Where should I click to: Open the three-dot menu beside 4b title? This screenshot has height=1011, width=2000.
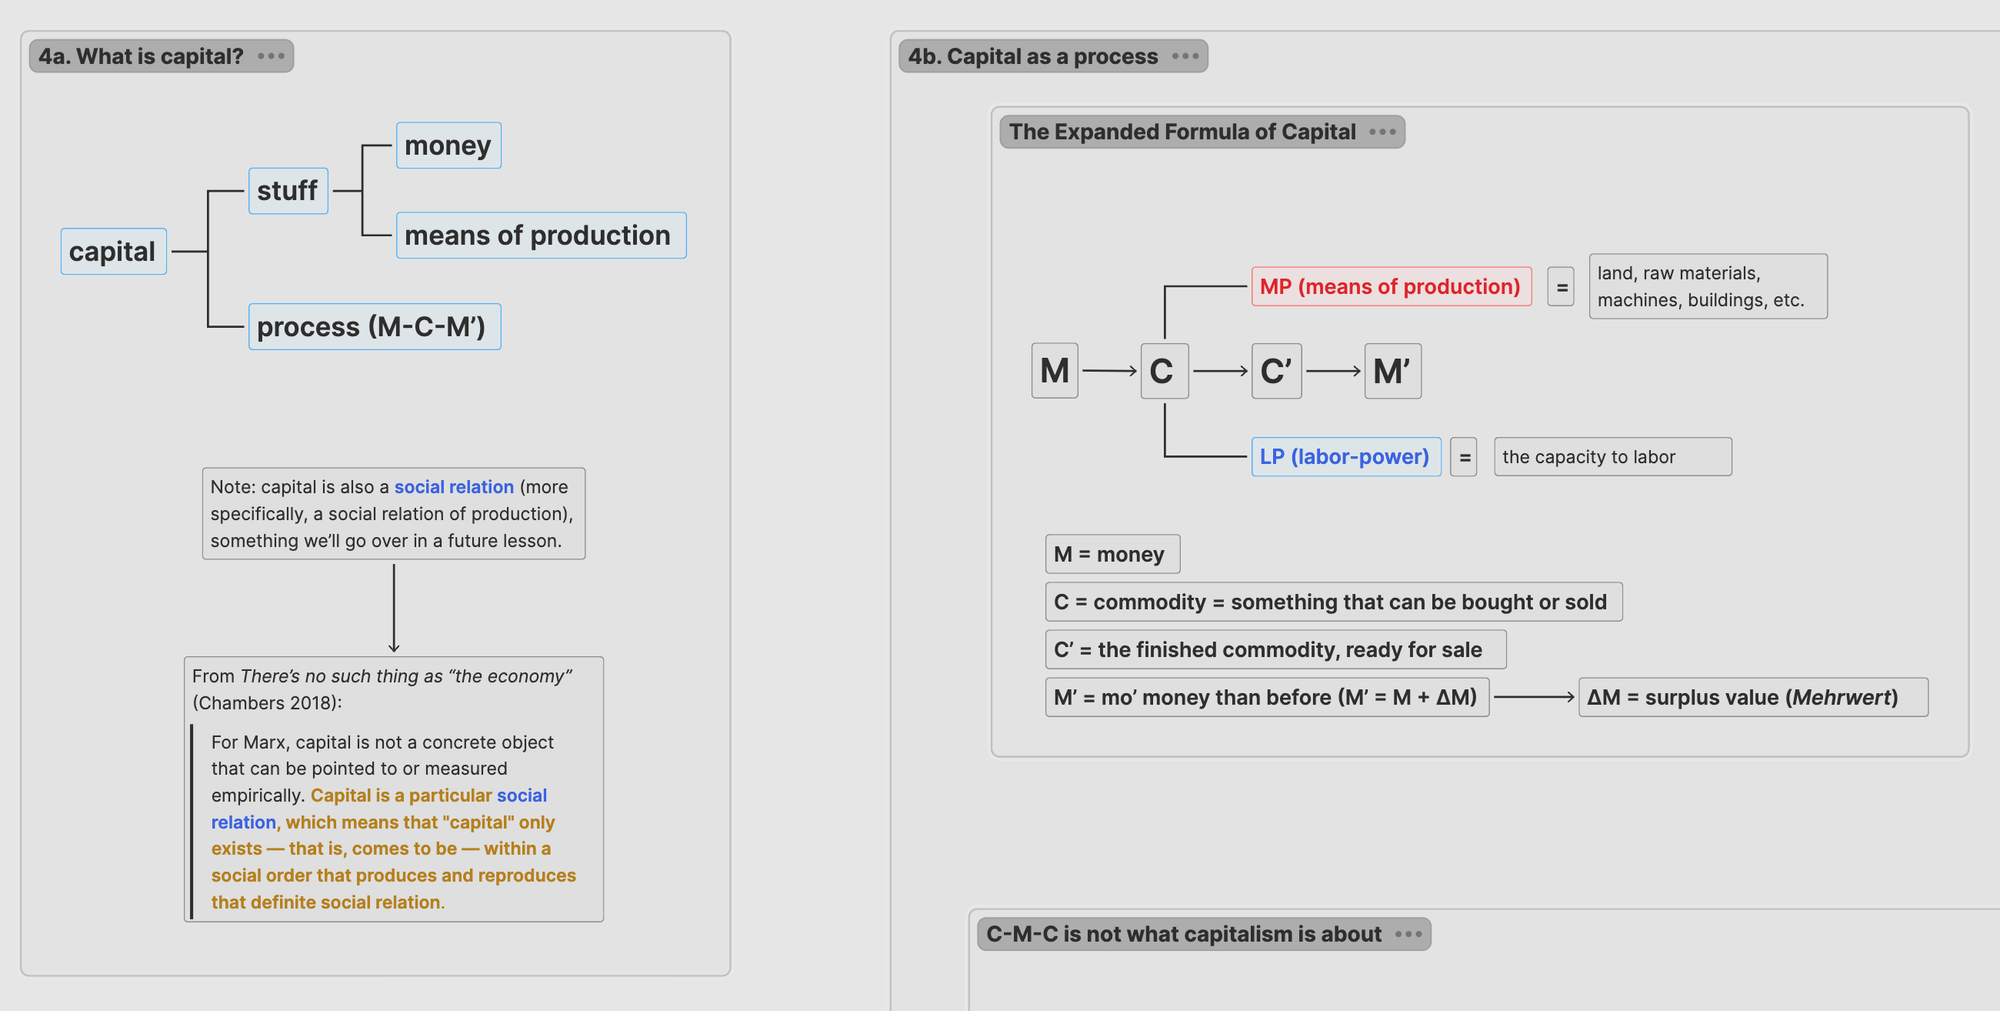(x=1185, y=56)
